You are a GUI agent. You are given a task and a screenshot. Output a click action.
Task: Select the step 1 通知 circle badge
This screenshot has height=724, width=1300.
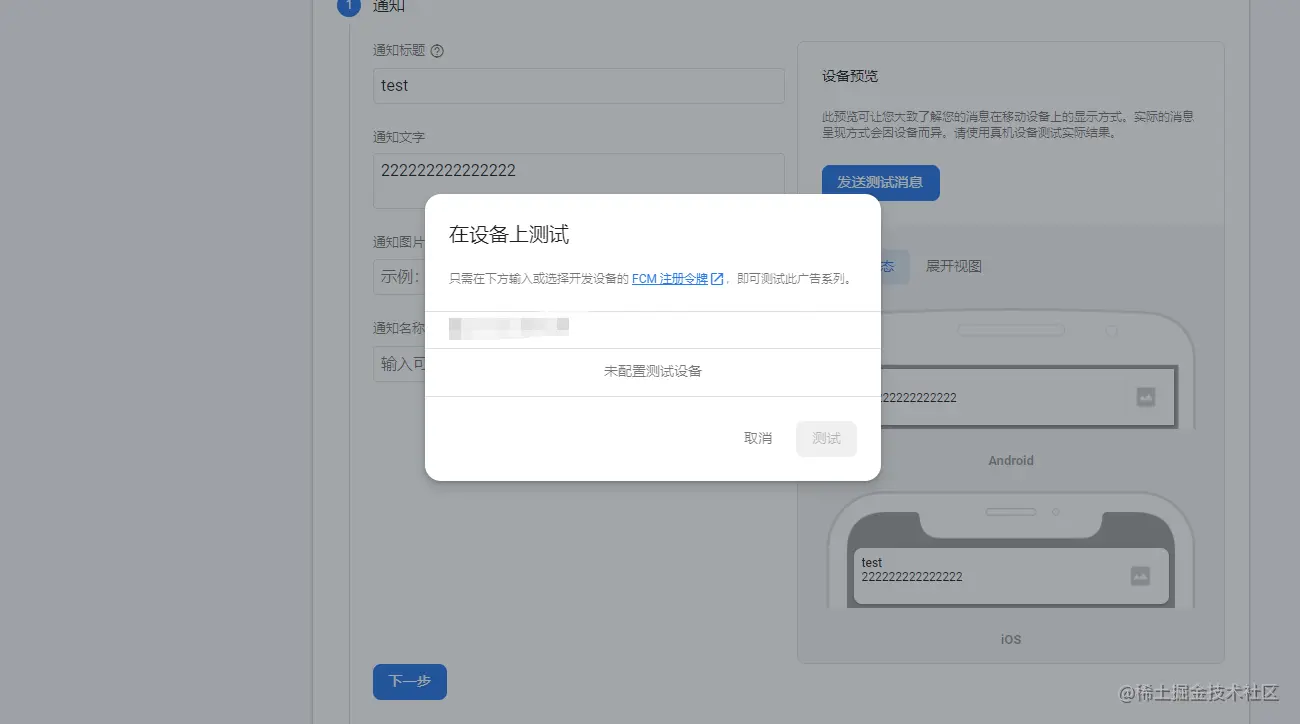348,7
